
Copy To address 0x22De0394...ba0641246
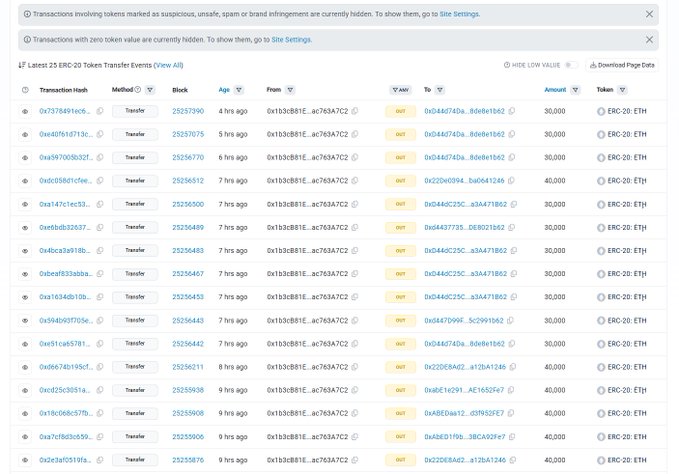click(511, 181)
